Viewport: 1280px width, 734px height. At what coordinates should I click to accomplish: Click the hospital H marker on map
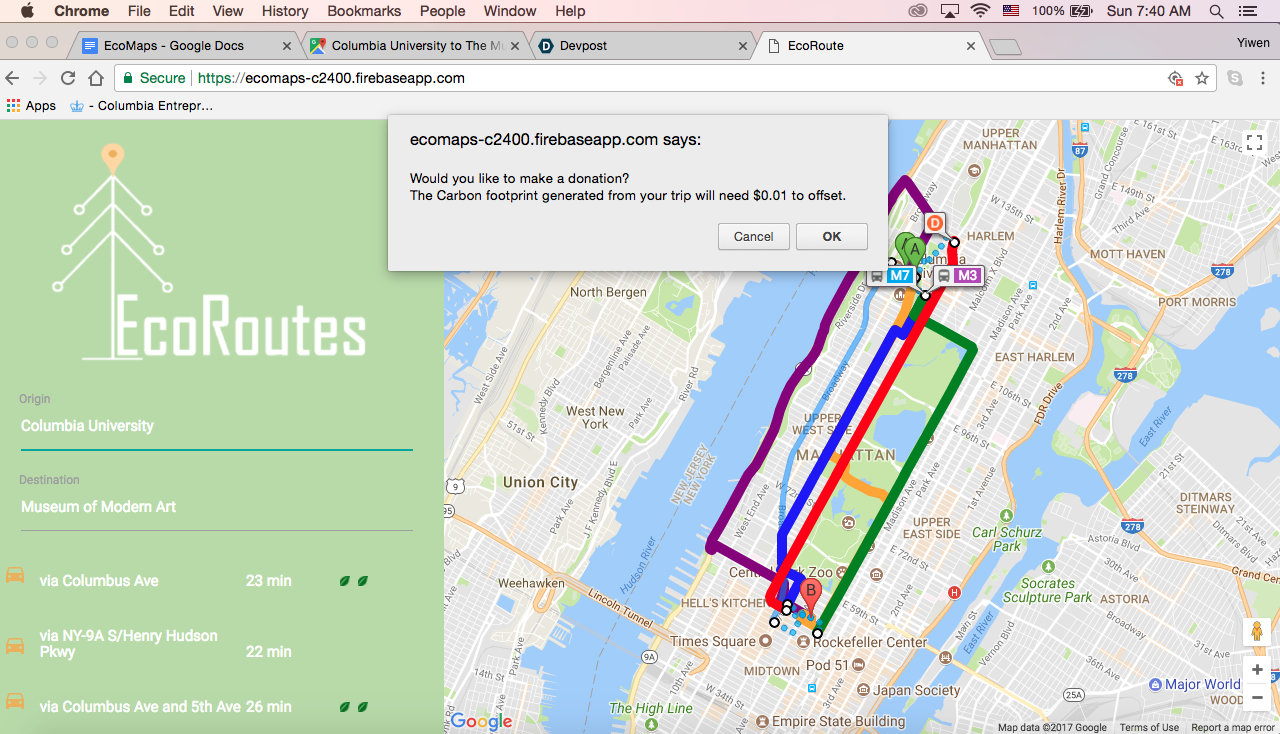[x=954, y=593]
